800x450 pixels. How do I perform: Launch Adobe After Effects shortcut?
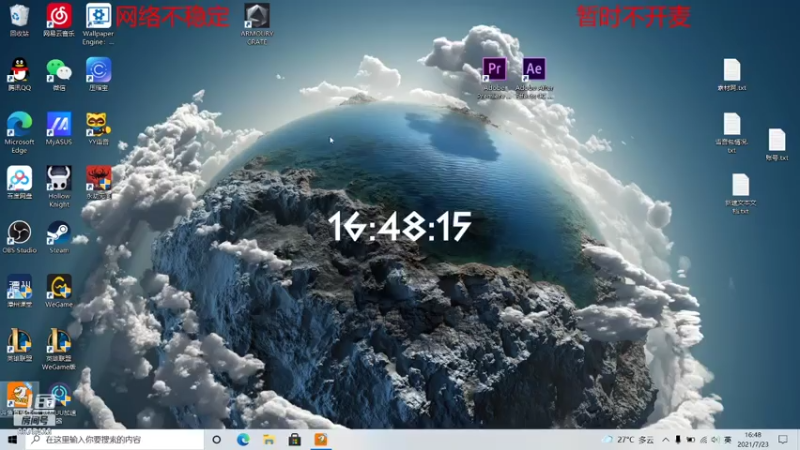coord(534,78)
